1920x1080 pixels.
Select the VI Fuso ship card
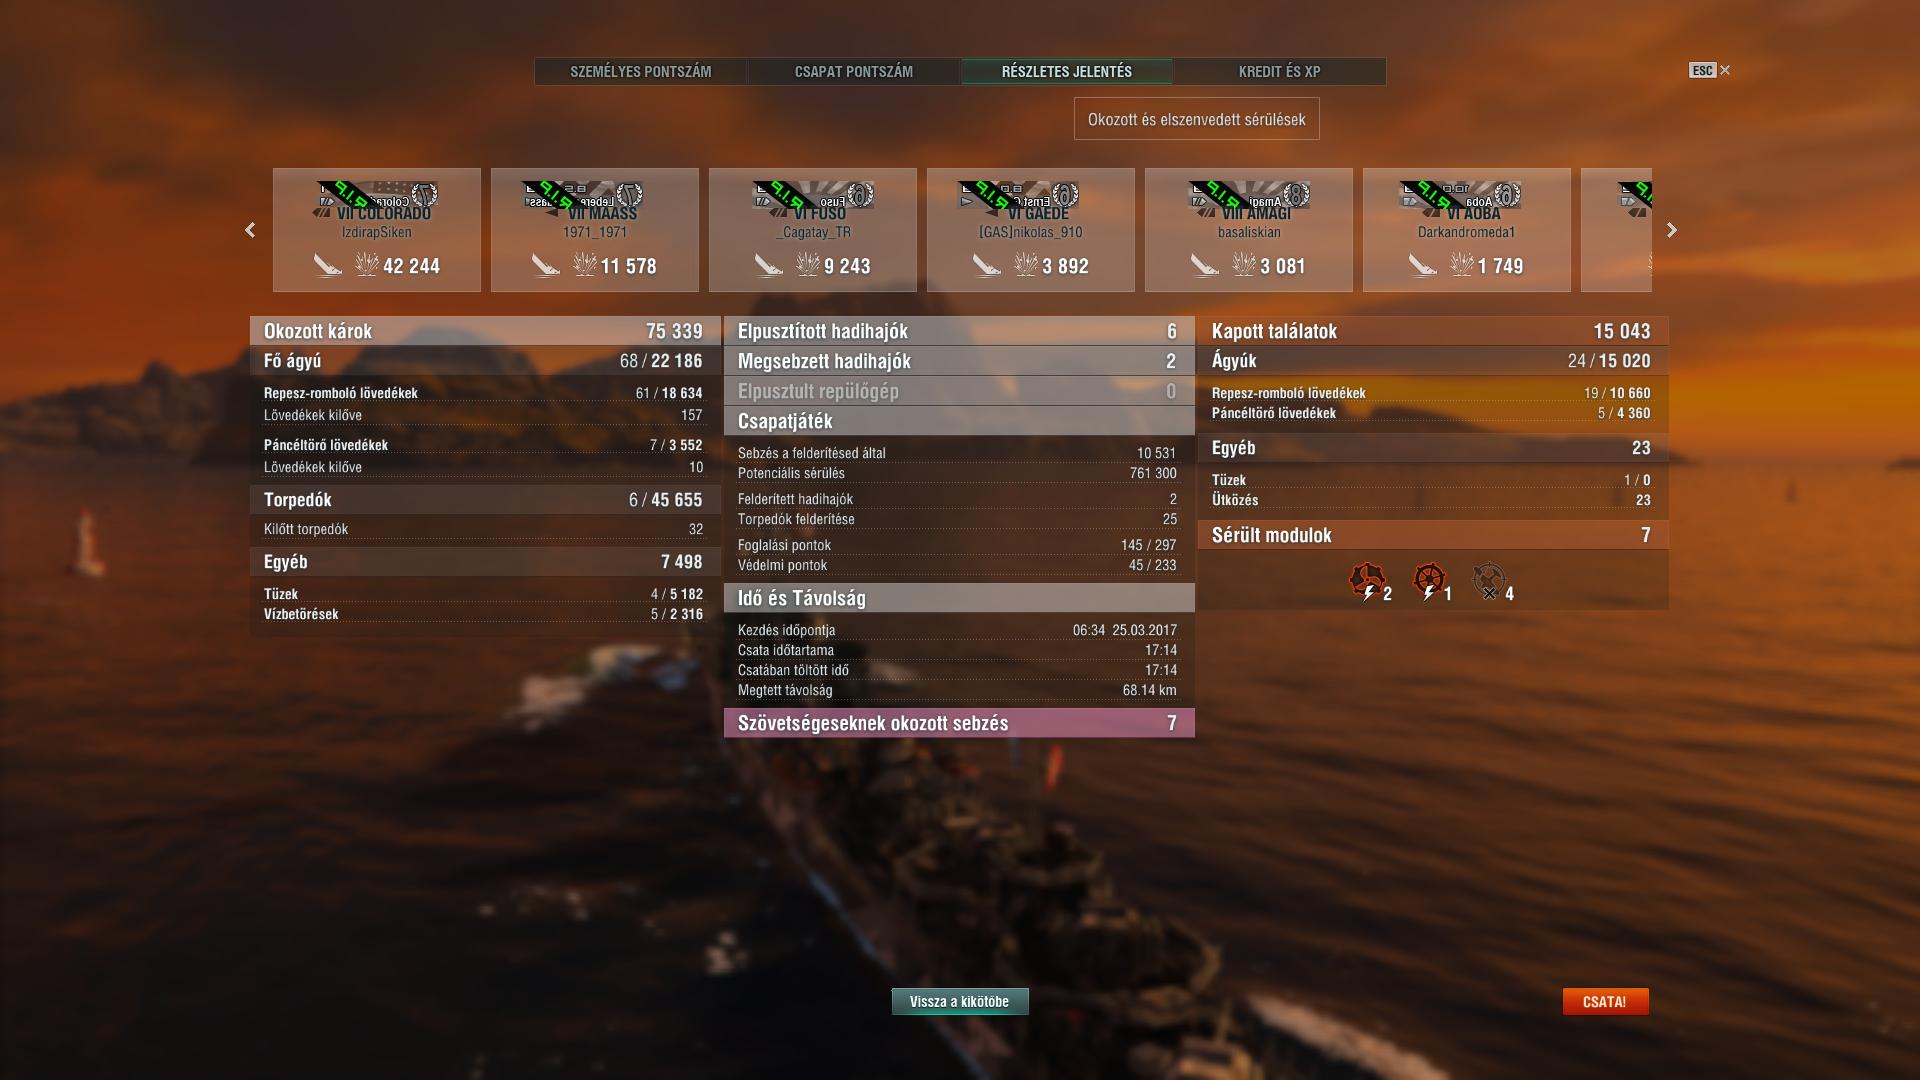click(x=813, y=230)
